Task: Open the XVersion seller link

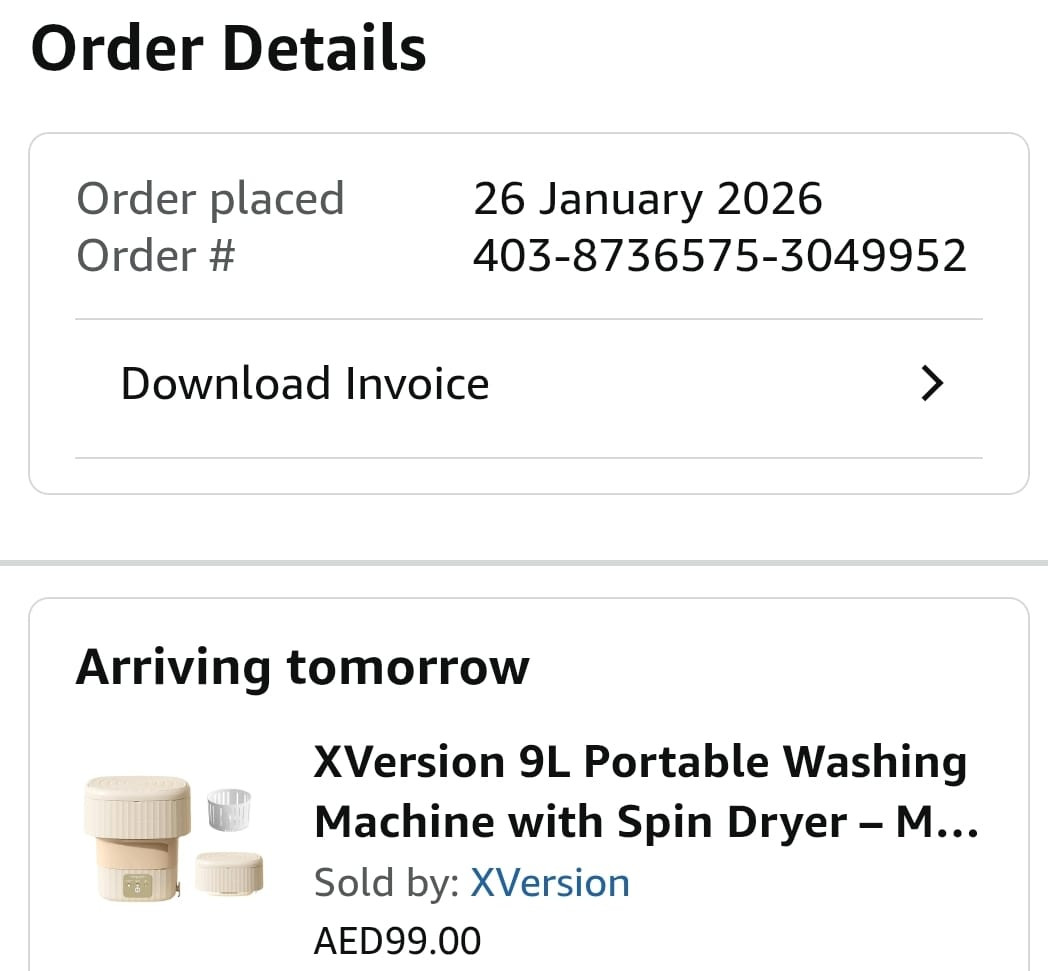Action: click(549, 883)
